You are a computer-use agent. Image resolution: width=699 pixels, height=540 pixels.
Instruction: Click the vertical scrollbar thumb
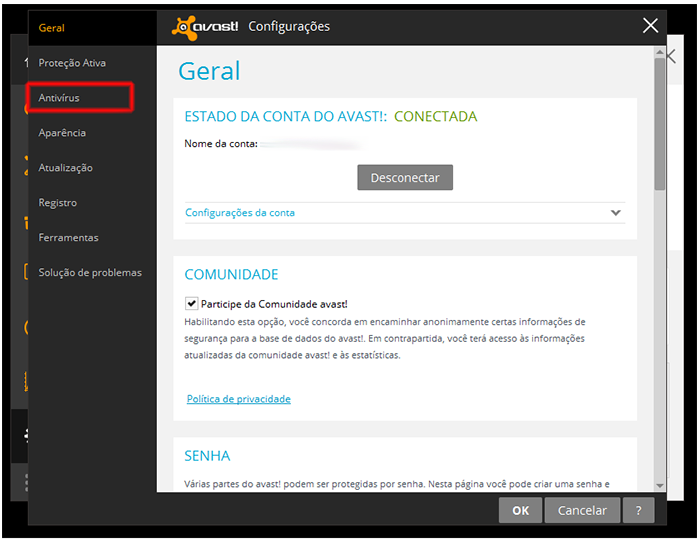pos(660,124)
